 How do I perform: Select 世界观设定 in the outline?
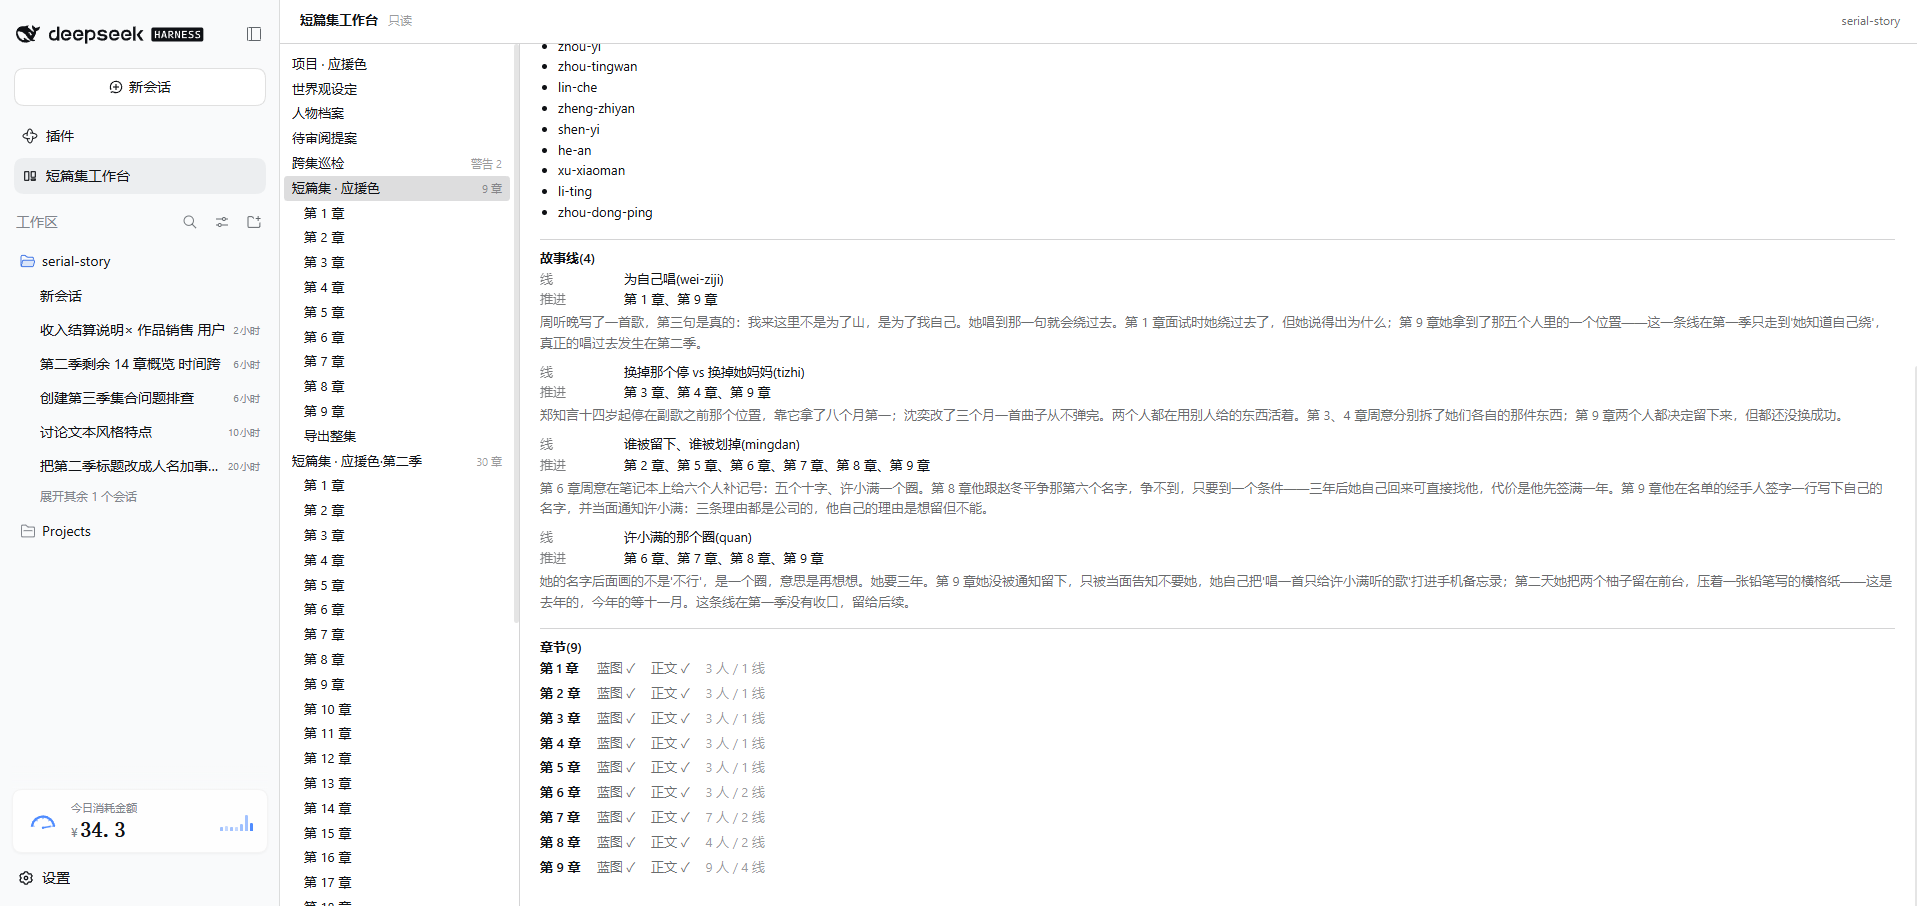(x=397, y=89)
